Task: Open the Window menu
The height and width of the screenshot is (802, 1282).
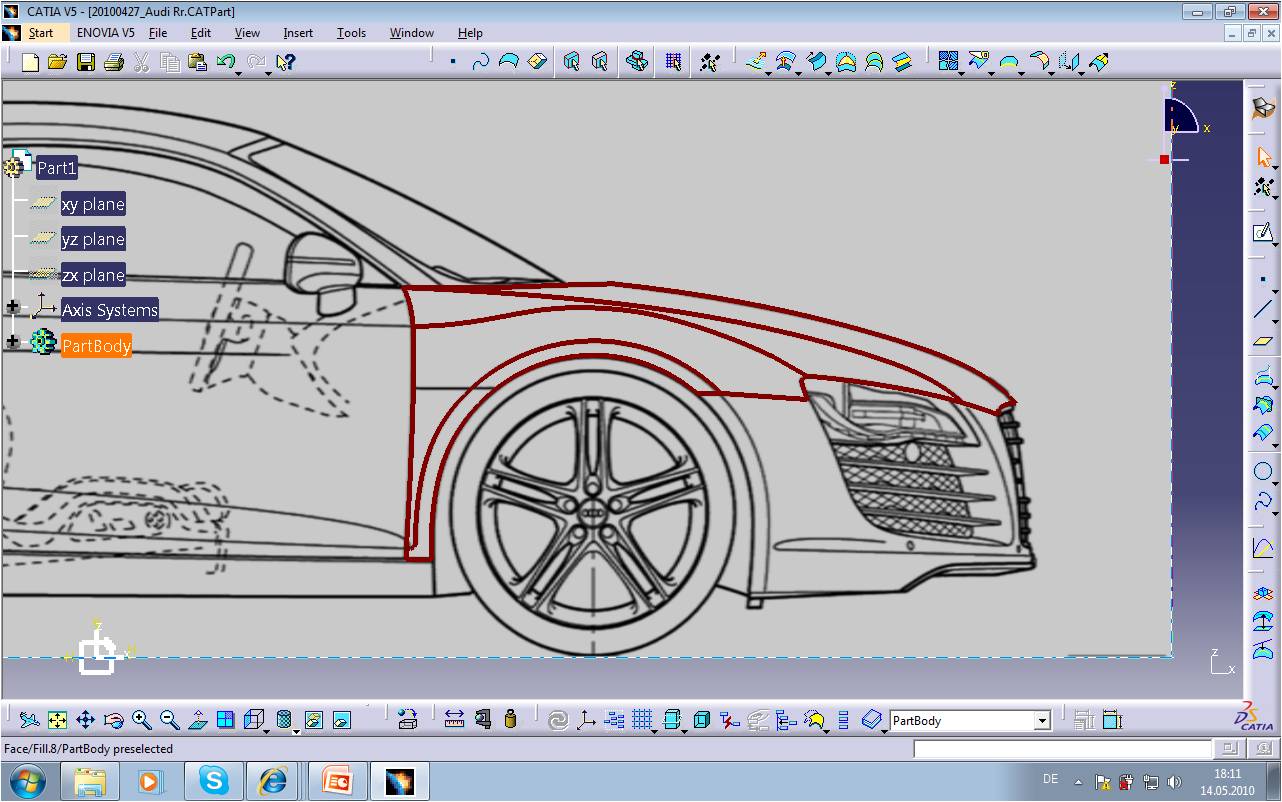Action: tap(412, 33)
